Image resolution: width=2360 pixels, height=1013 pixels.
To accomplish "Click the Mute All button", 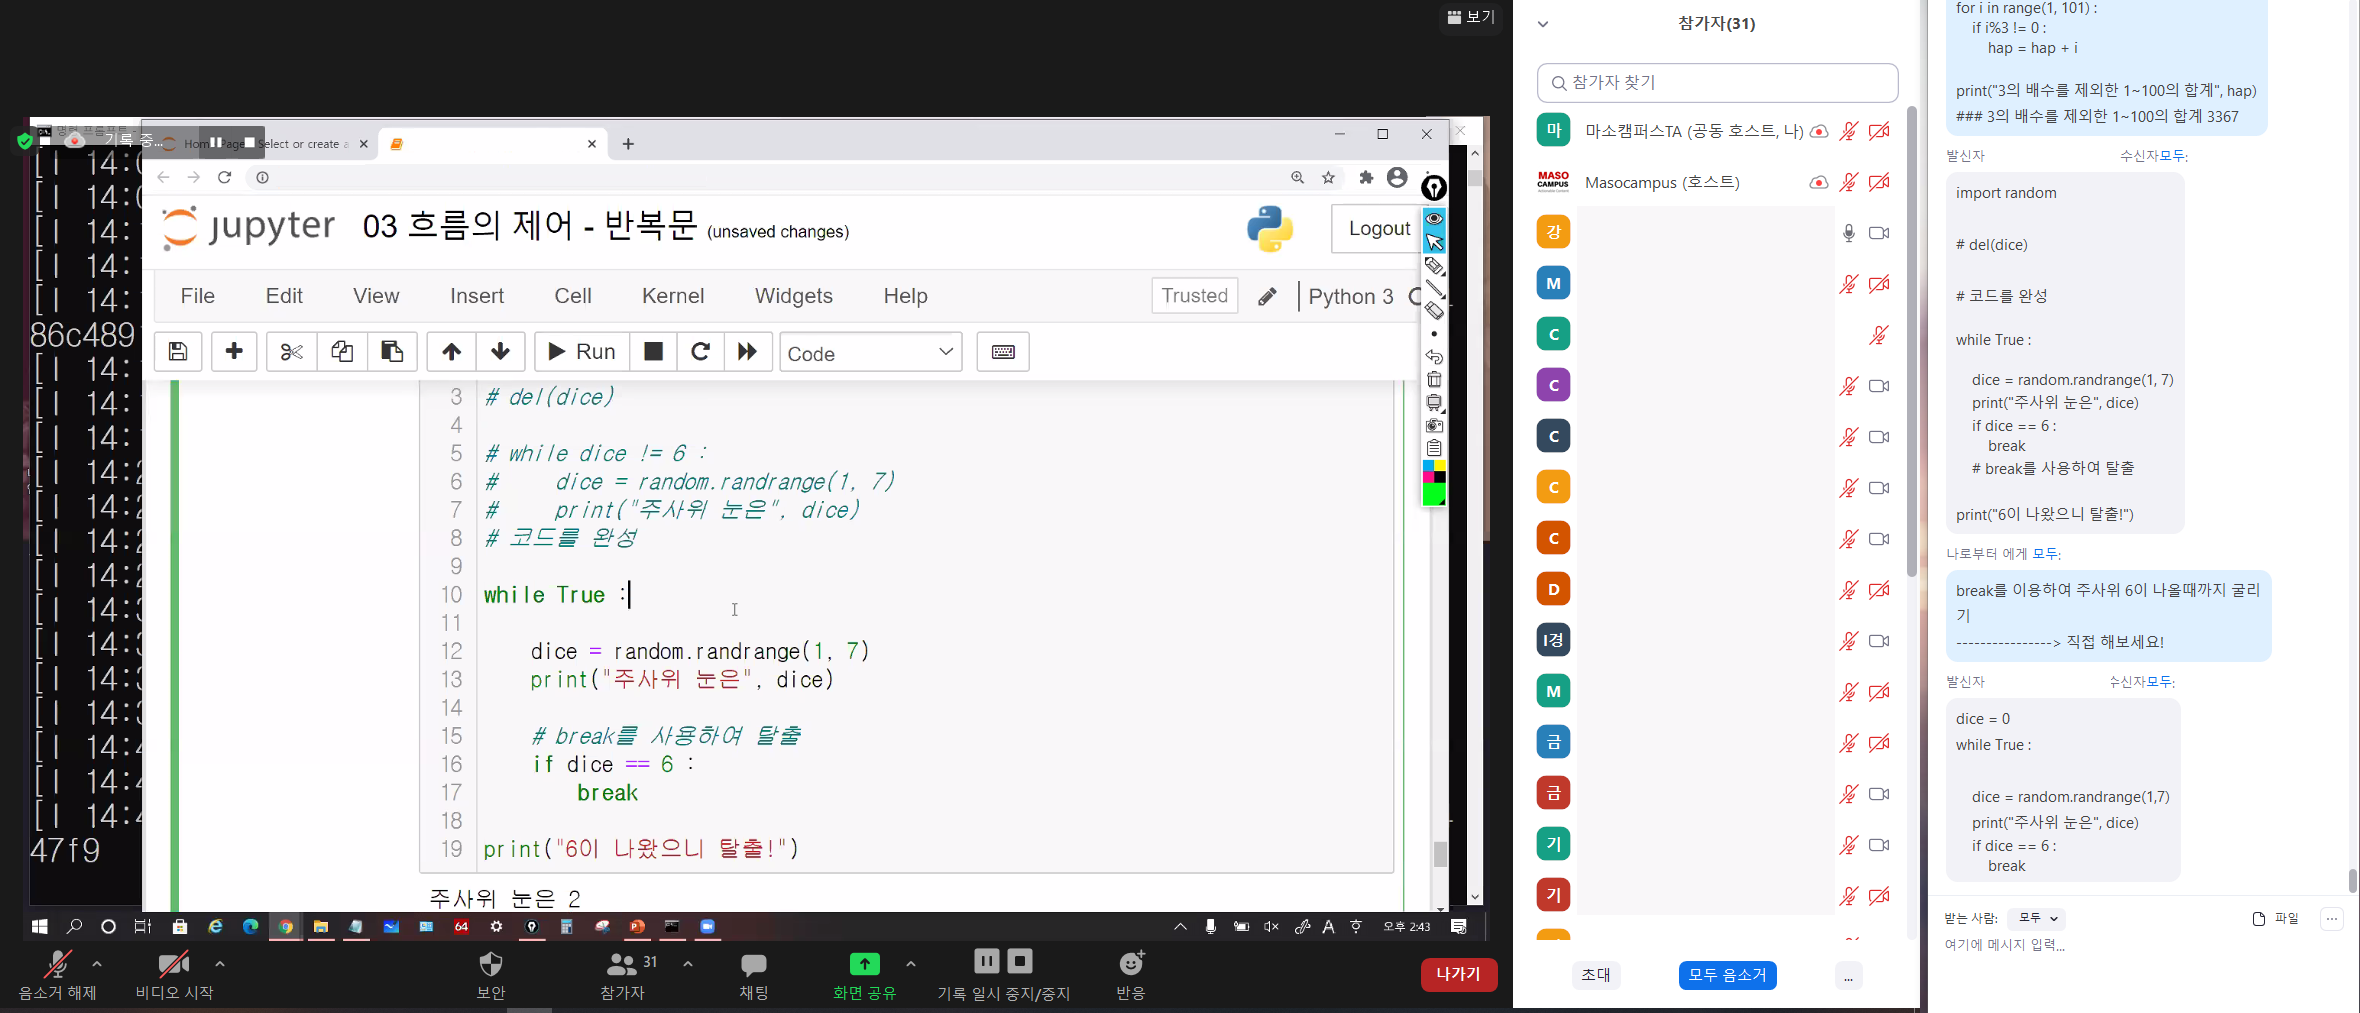I will point(1727,975).
